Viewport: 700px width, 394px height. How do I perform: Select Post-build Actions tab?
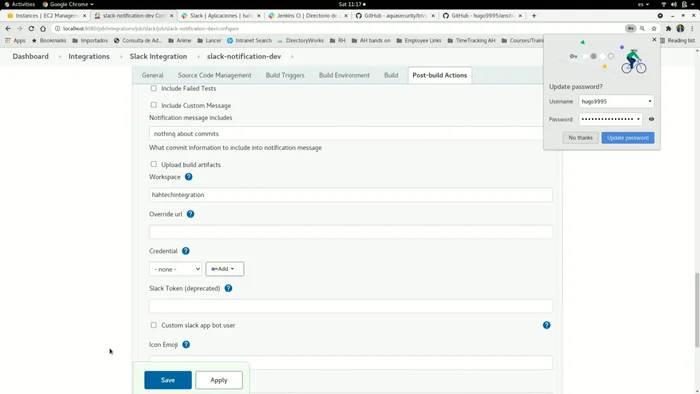coord(440,75)
